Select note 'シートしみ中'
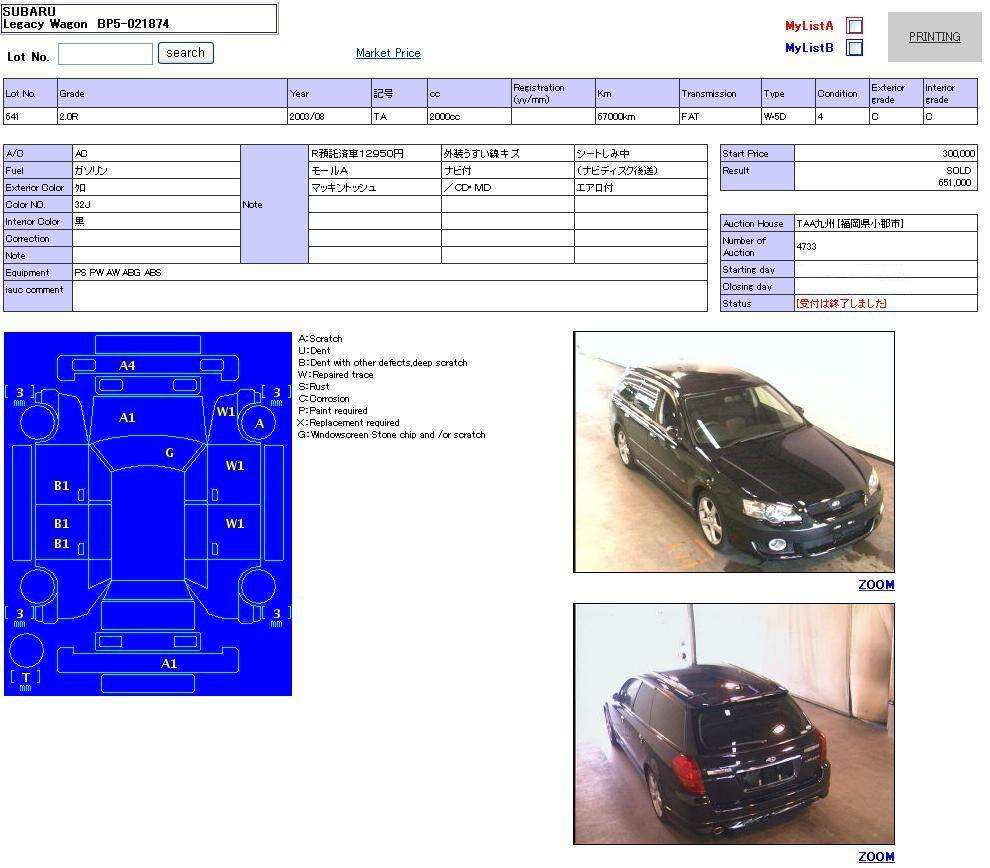The image size is (990, 868). click(603, 153)
